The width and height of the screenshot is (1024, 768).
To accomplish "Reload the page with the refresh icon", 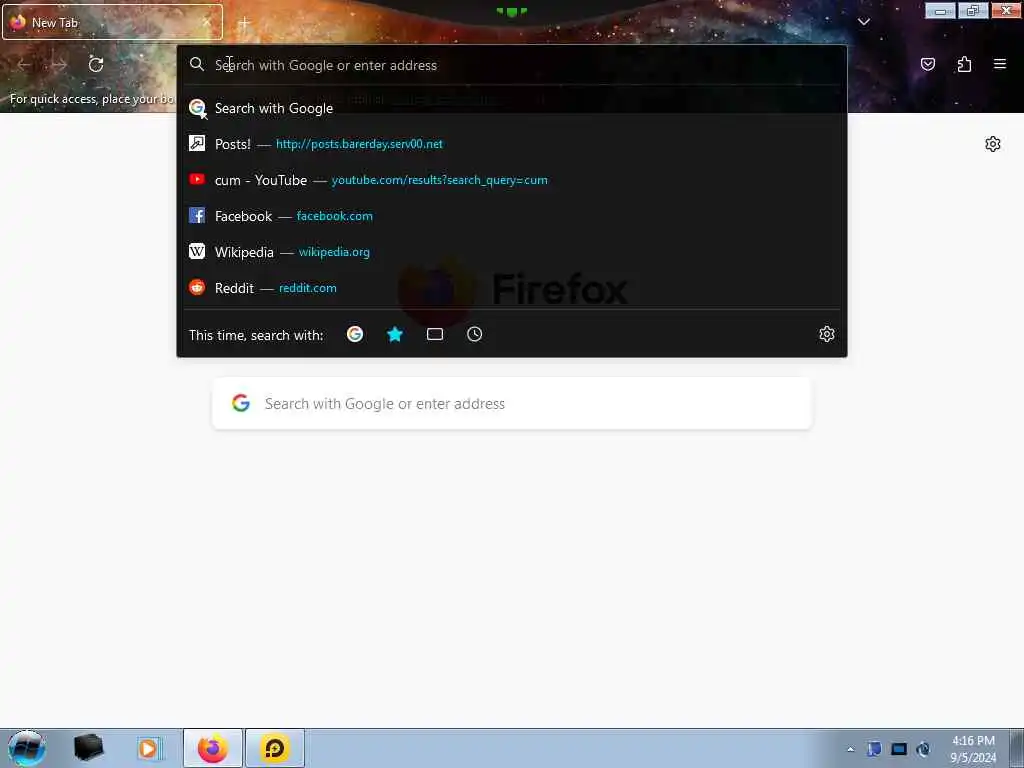I will click(96, 64).
